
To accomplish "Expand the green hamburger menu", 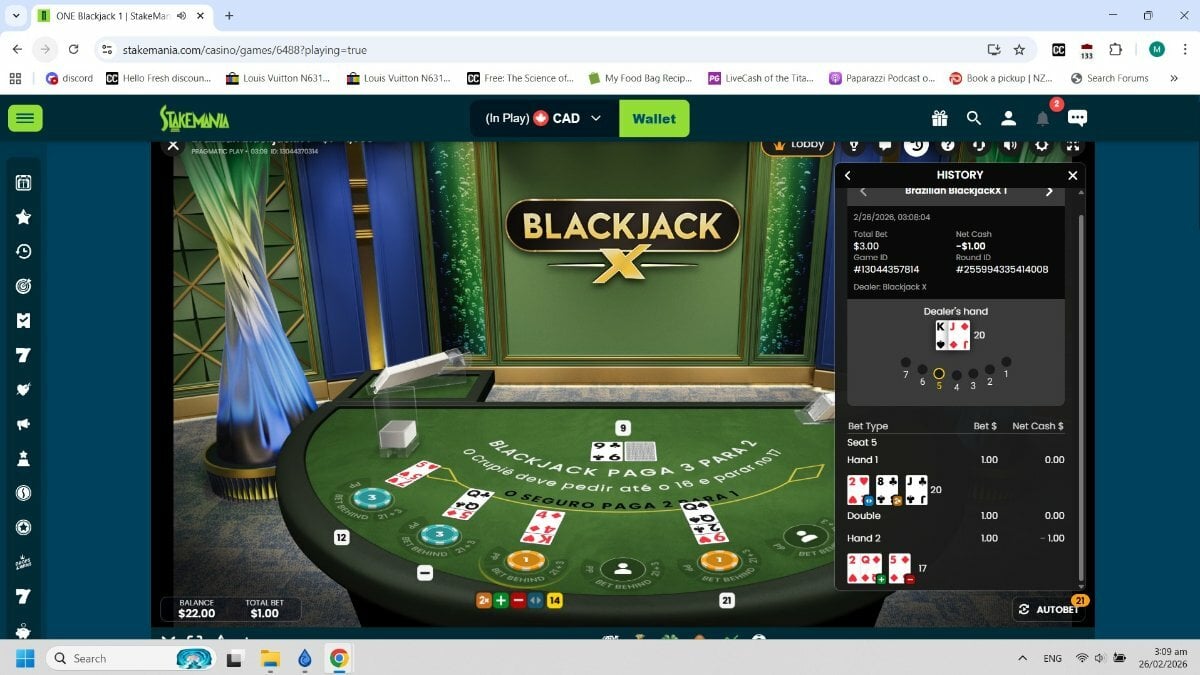I will click(25, 118).
